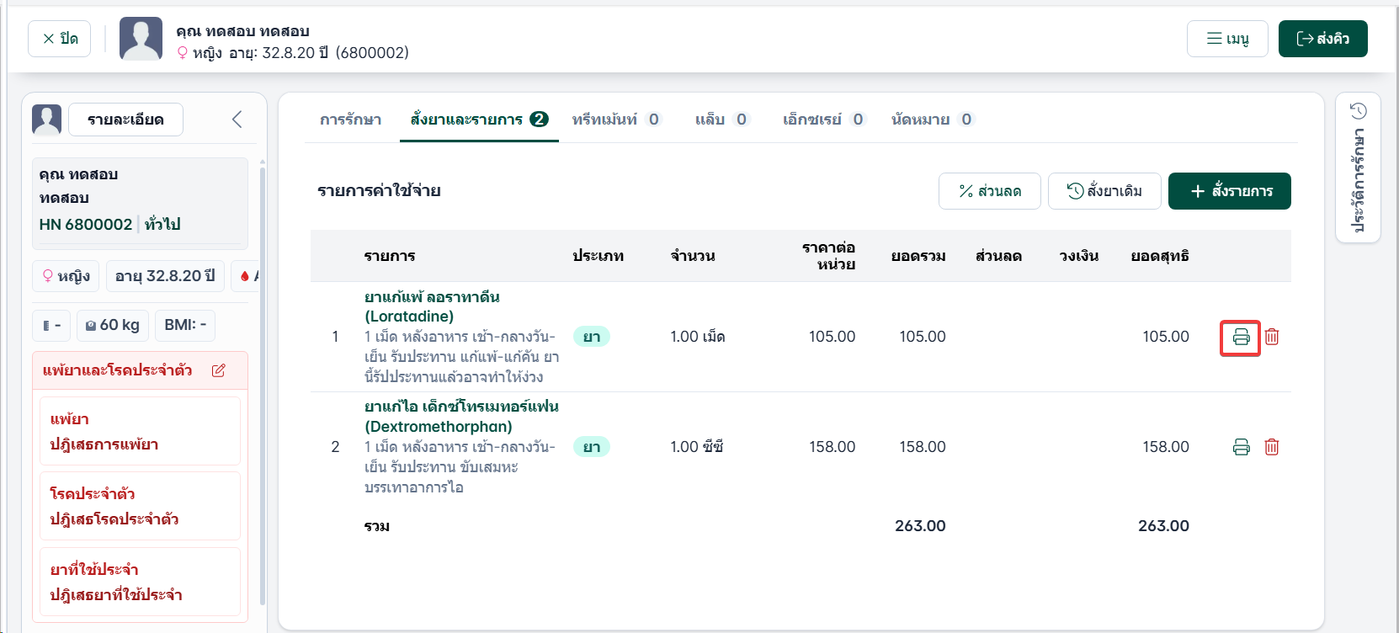The height and width of the screenshot is (633, 1399).
Task: Open the แล็บ tab
Action: pyautogui.click(x=722, y=119)
